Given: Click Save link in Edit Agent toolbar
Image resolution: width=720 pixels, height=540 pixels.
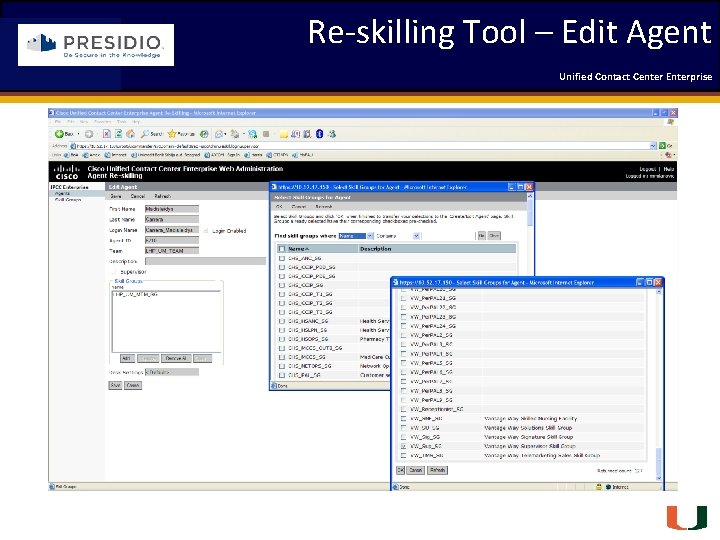Looking at the screenshot, I should click(x=116, y=196).
